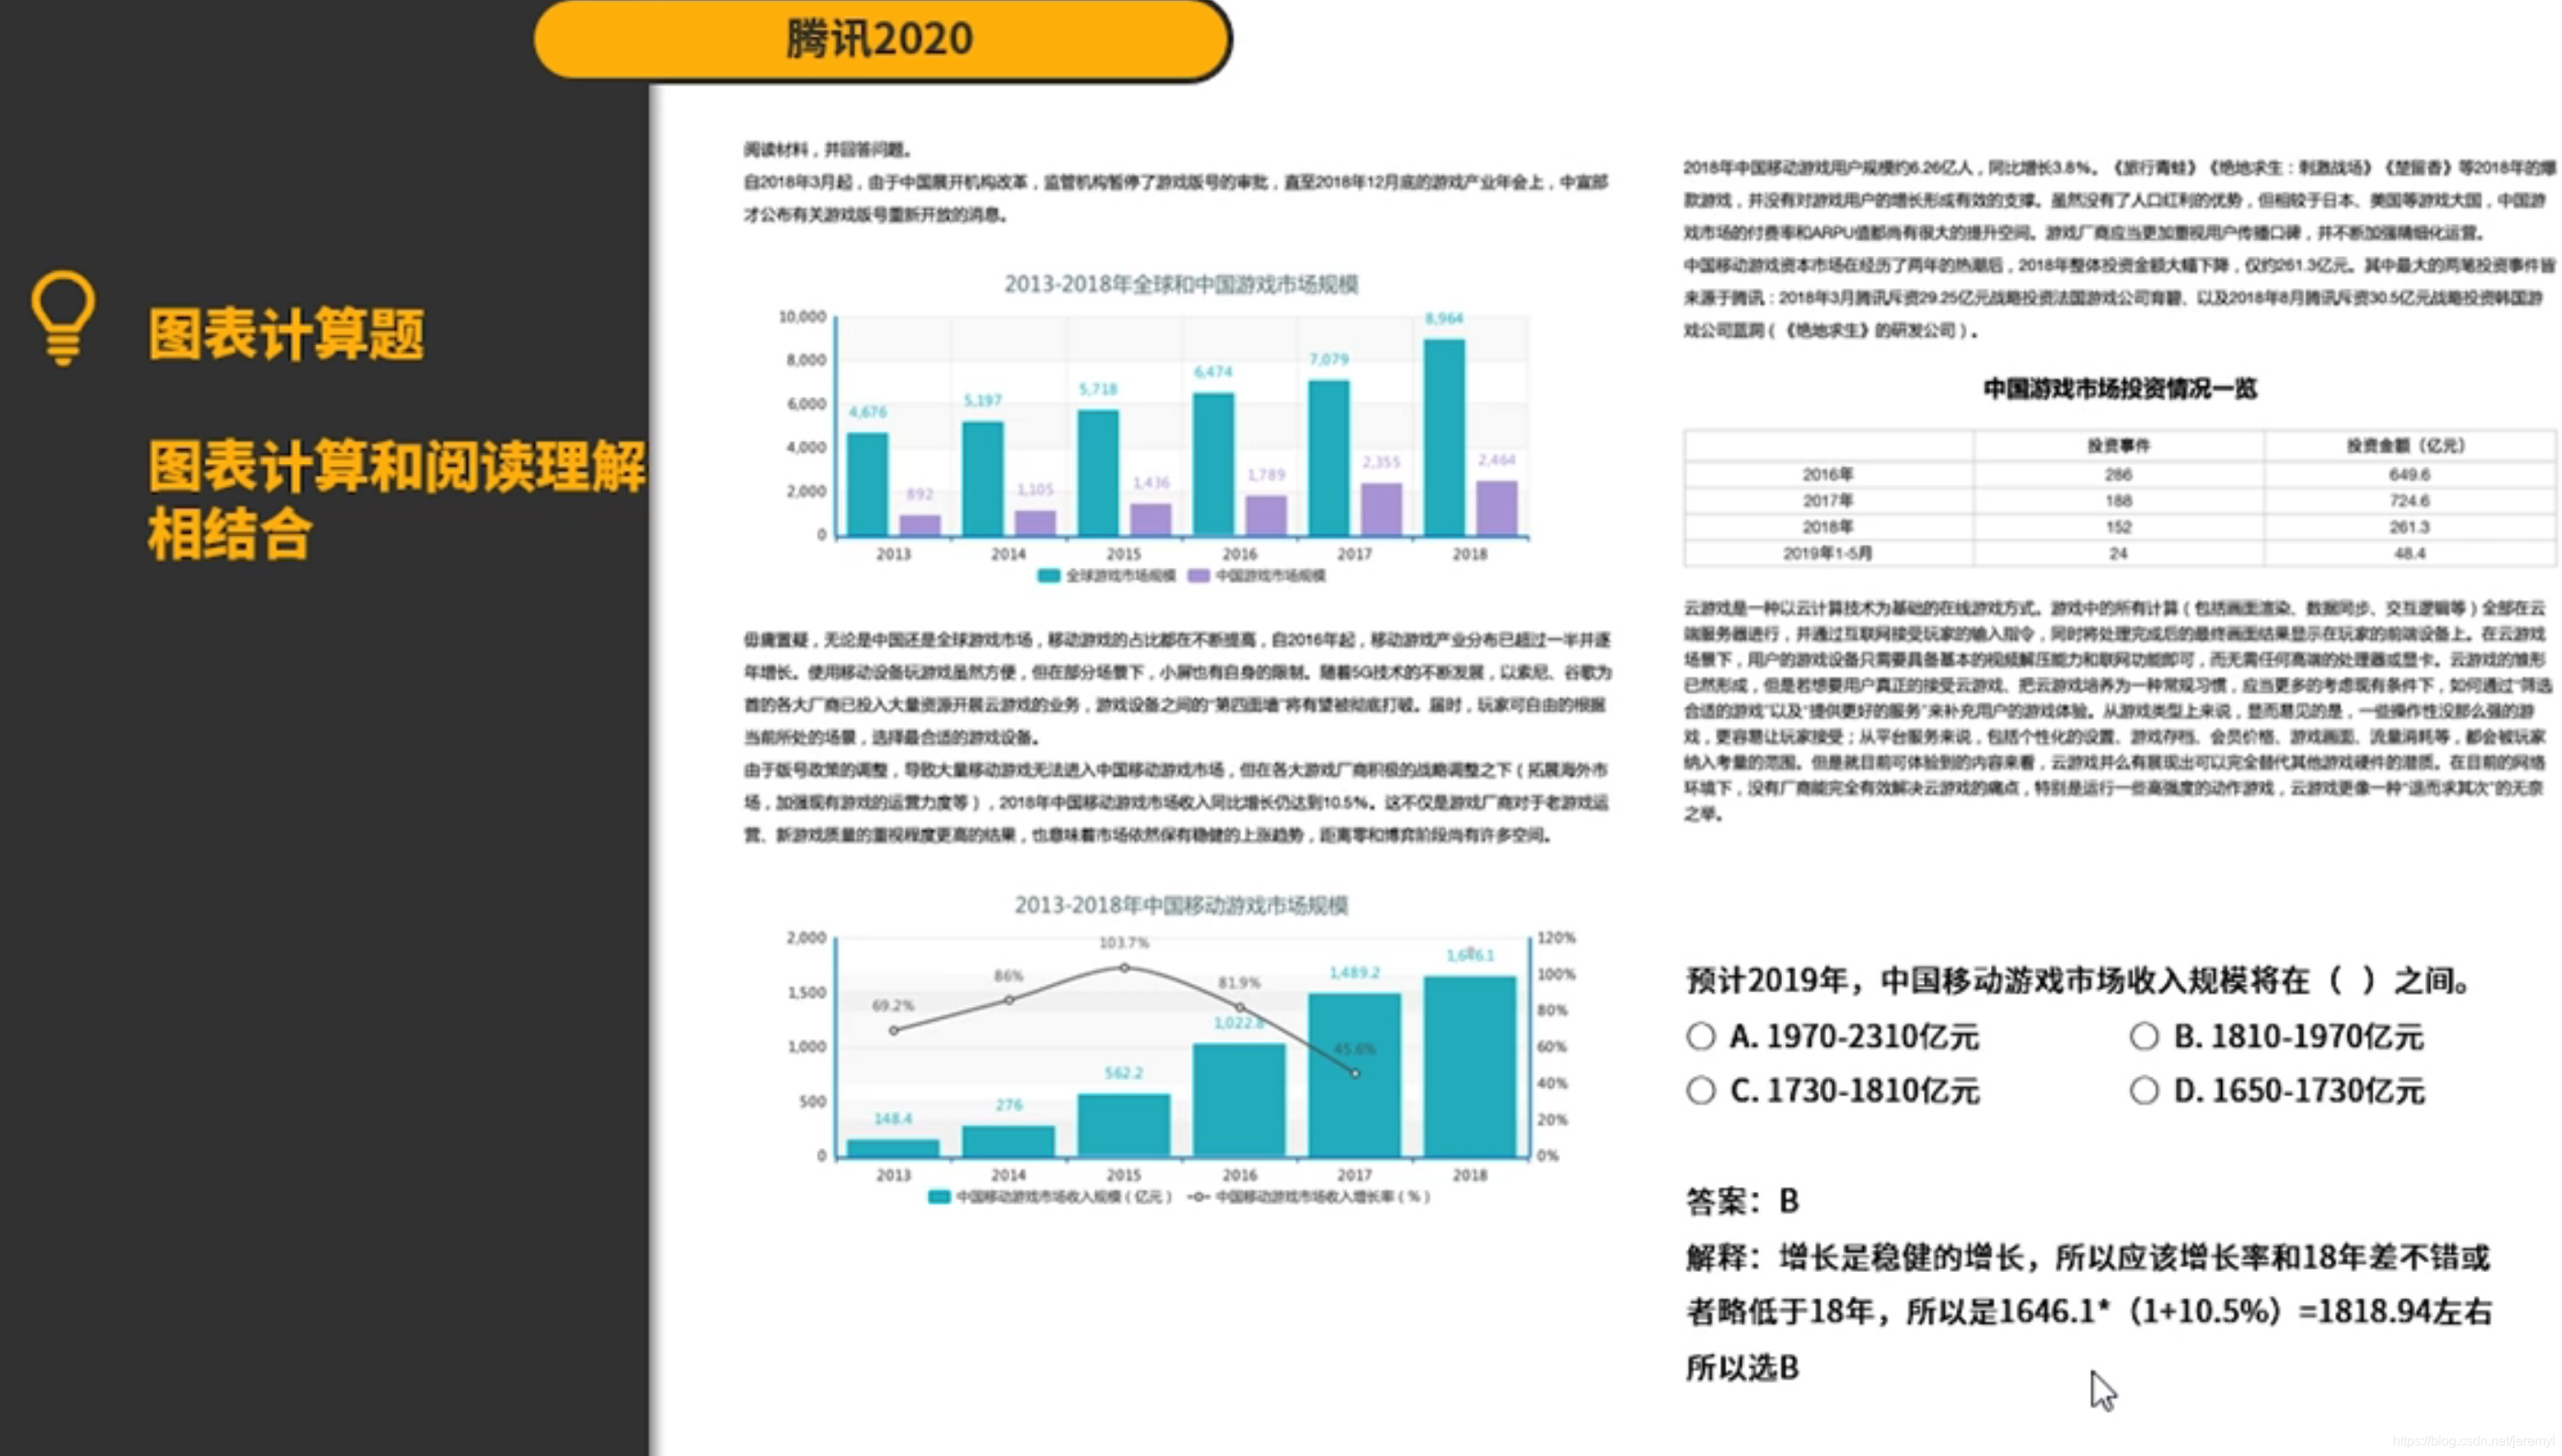Click the 图表计算题 heading

[x=286, y=334]
